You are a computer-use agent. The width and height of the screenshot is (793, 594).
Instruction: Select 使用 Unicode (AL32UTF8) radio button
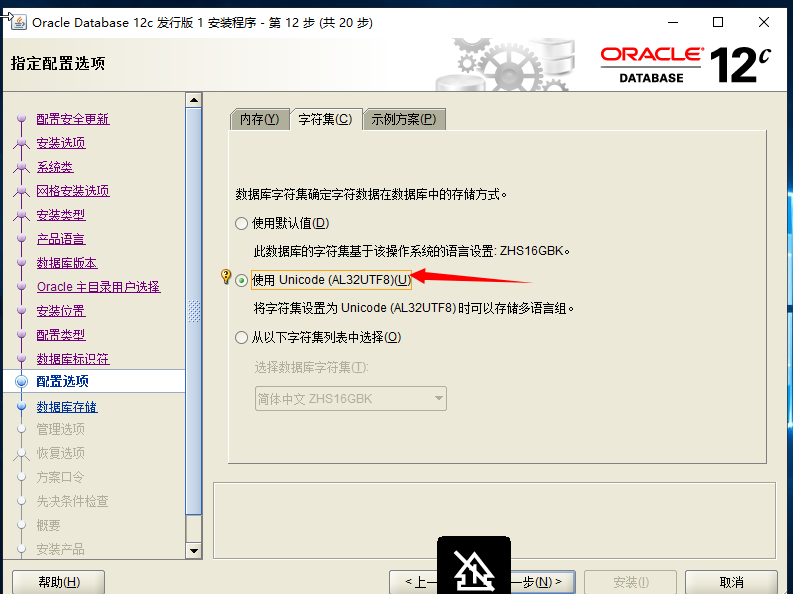(x=241, y=280)
